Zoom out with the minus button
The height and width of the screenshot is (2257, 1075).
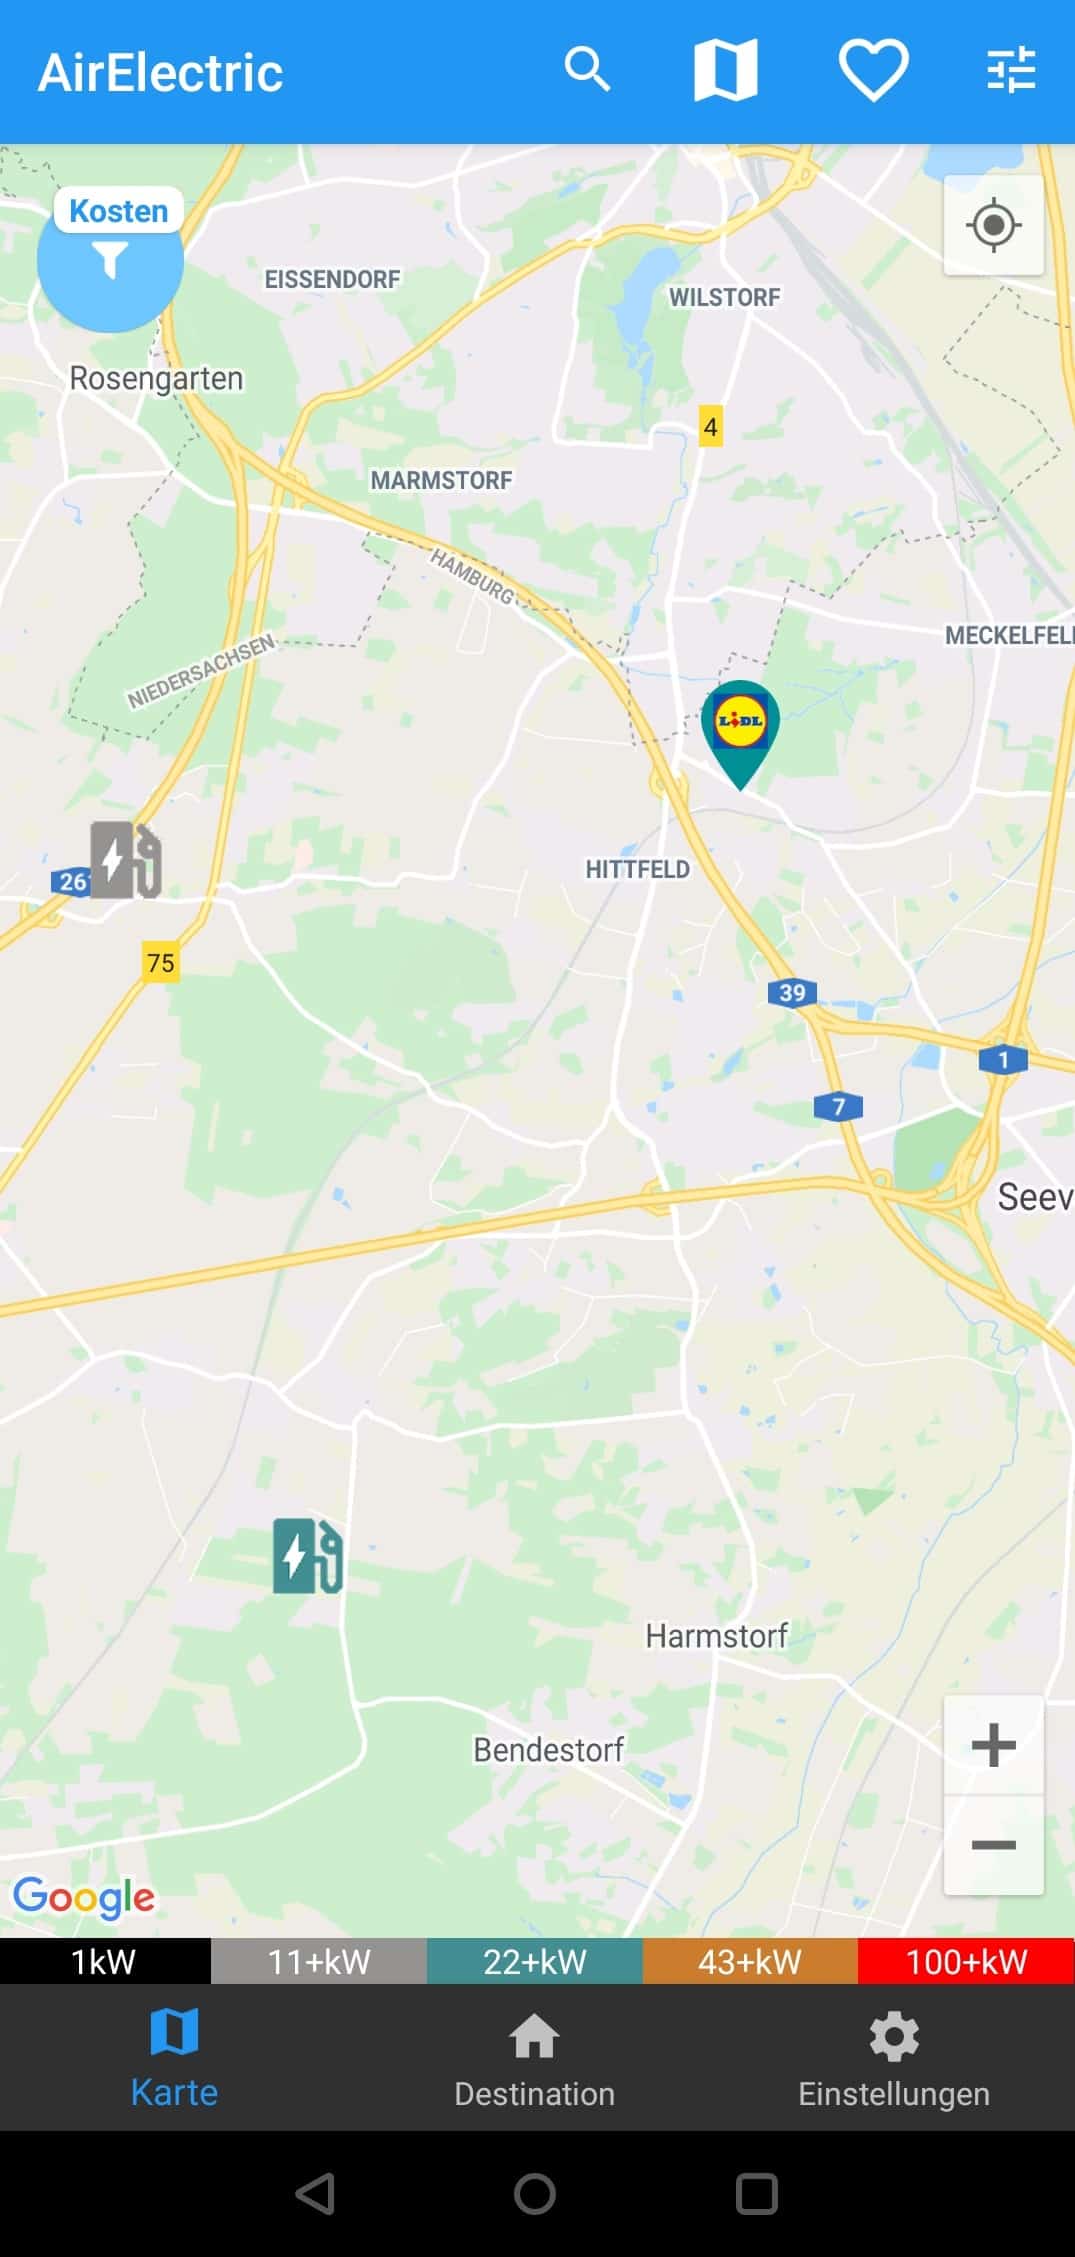[993, 1845]
